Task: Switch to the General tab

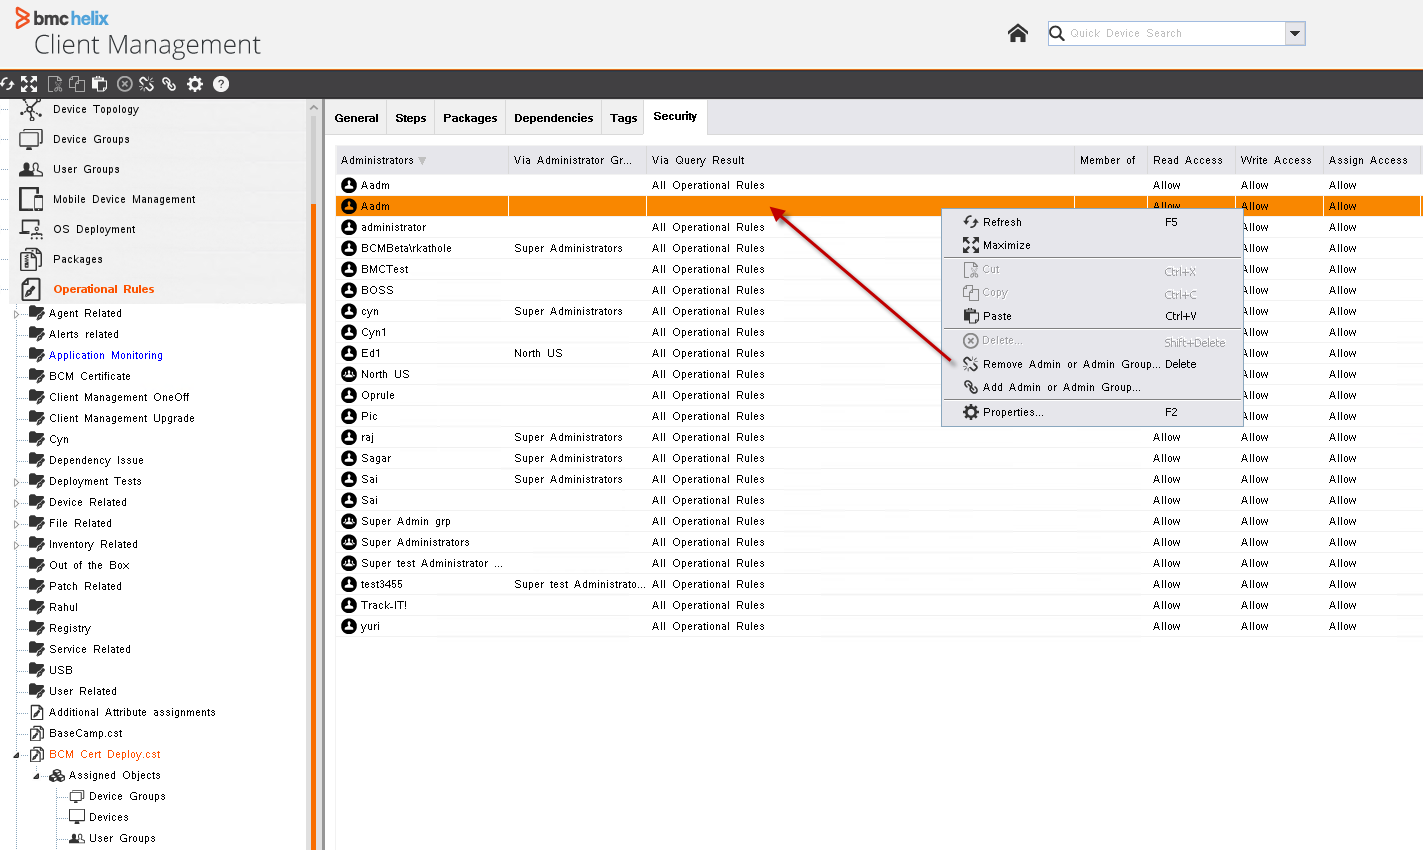Action: tap(357, 118)
